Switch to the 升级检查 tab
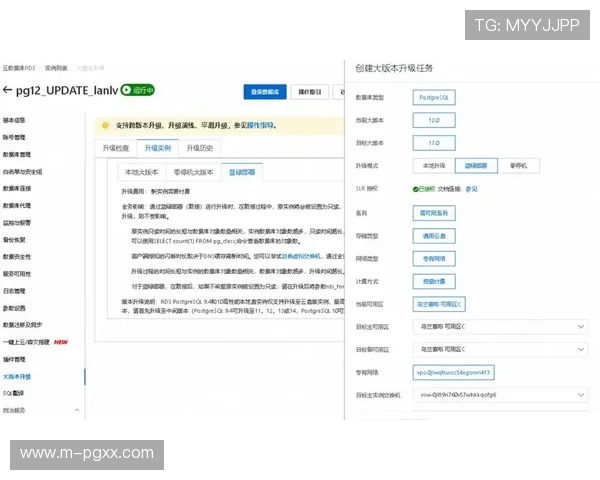 [116, 148]
